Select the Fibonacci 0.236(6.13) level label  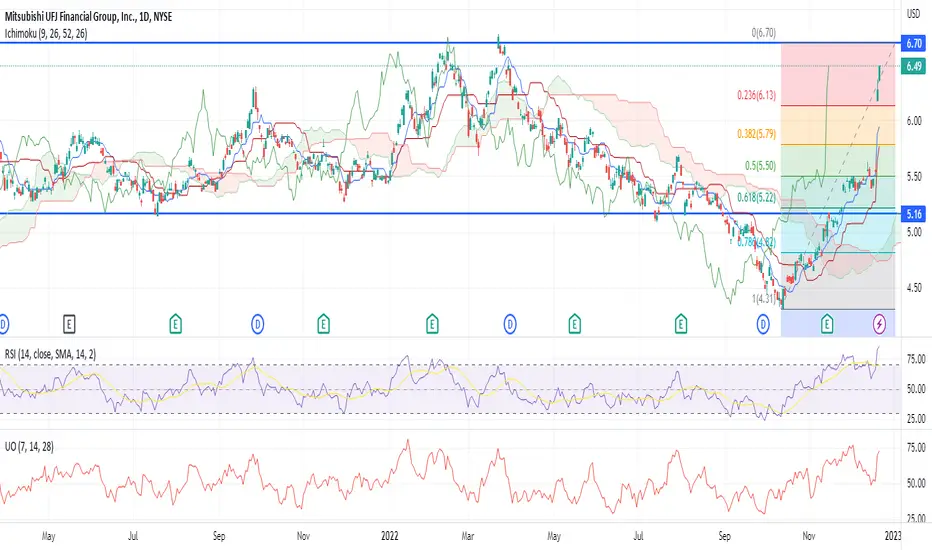(x=756, y=95)
